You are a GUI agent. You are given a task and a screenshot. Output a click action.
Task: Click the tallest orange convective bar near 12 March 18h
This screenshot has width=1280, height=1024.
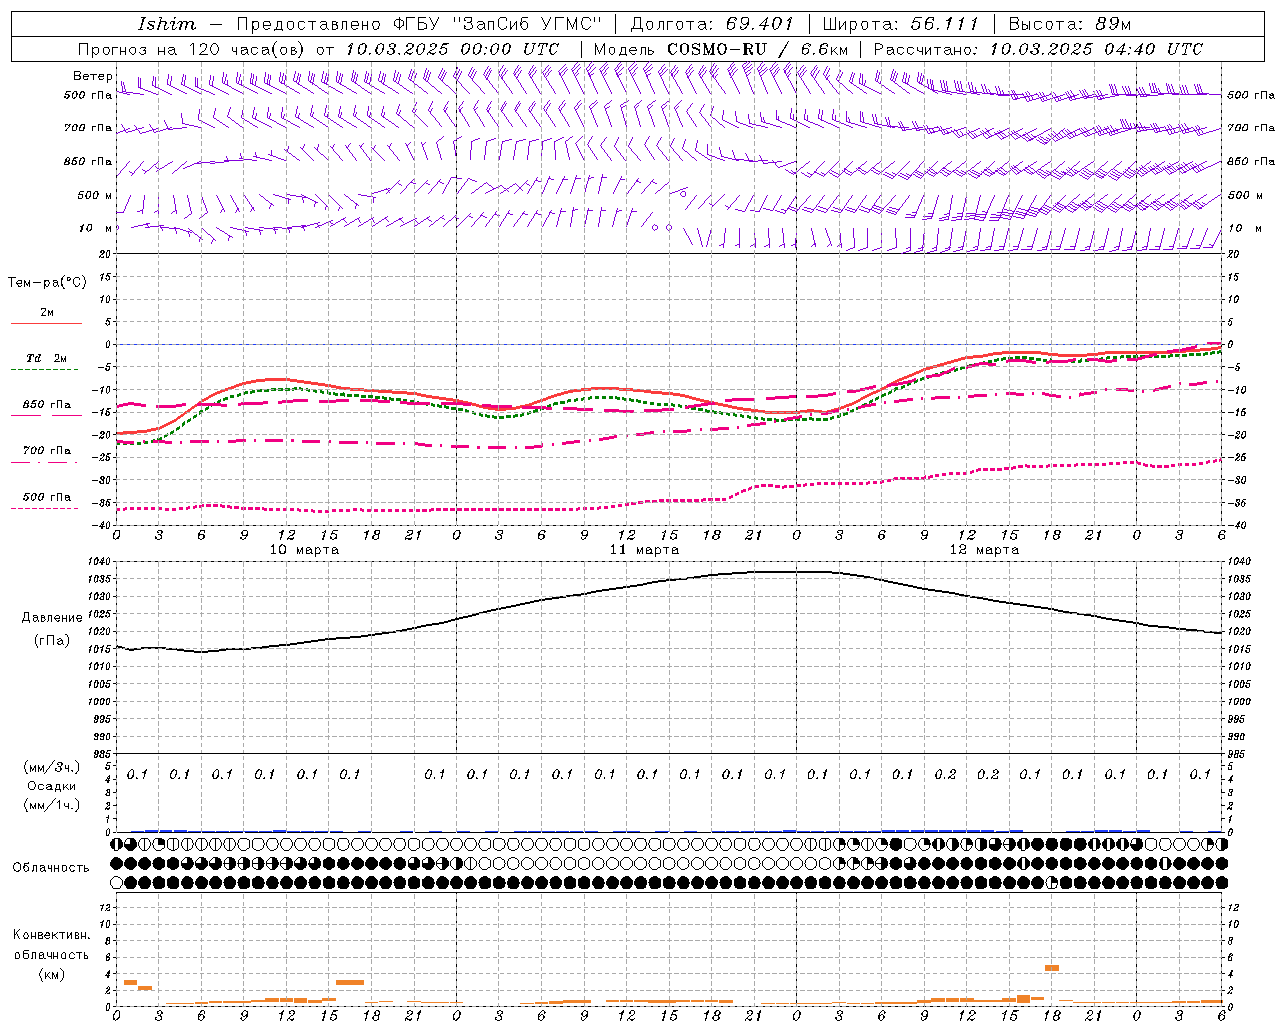[x=1052, y=968]
